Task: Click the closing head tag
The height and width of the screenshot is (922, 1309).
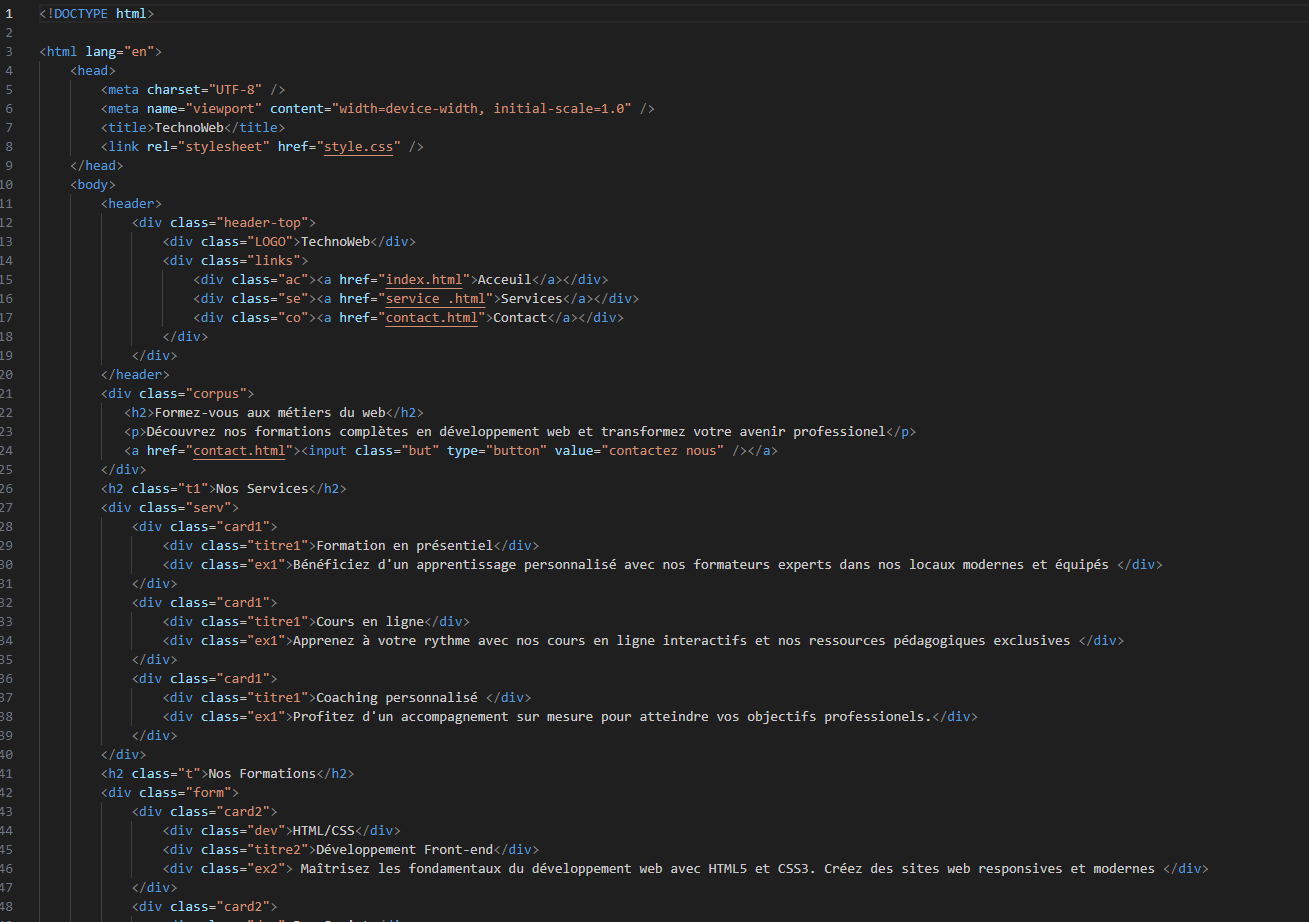Action: 97,165
